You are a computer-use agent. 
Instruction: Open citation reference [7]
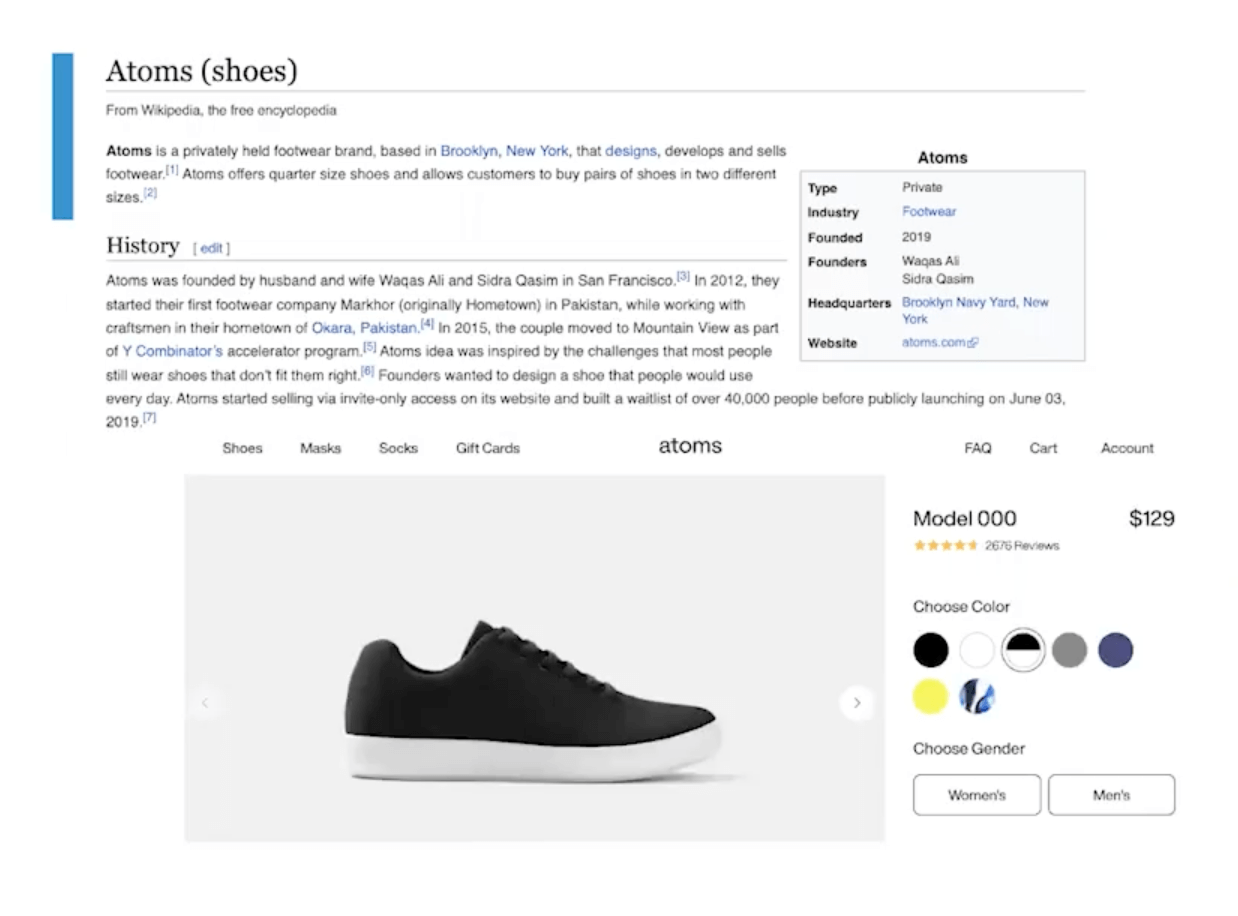click(149, 418)
